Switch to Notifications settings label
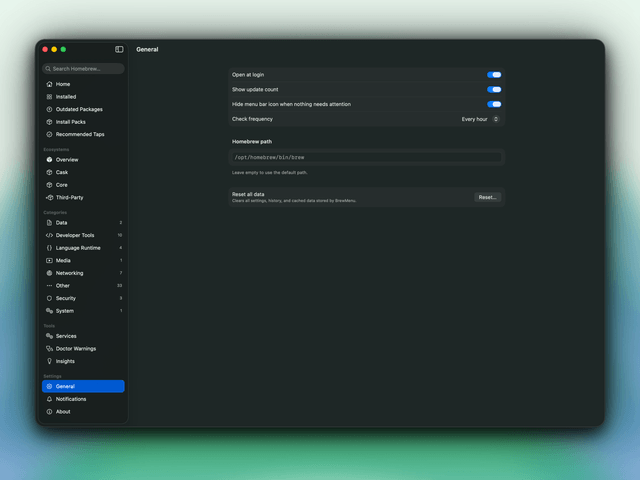The image size is (640, 480). [x=71, y=399]
